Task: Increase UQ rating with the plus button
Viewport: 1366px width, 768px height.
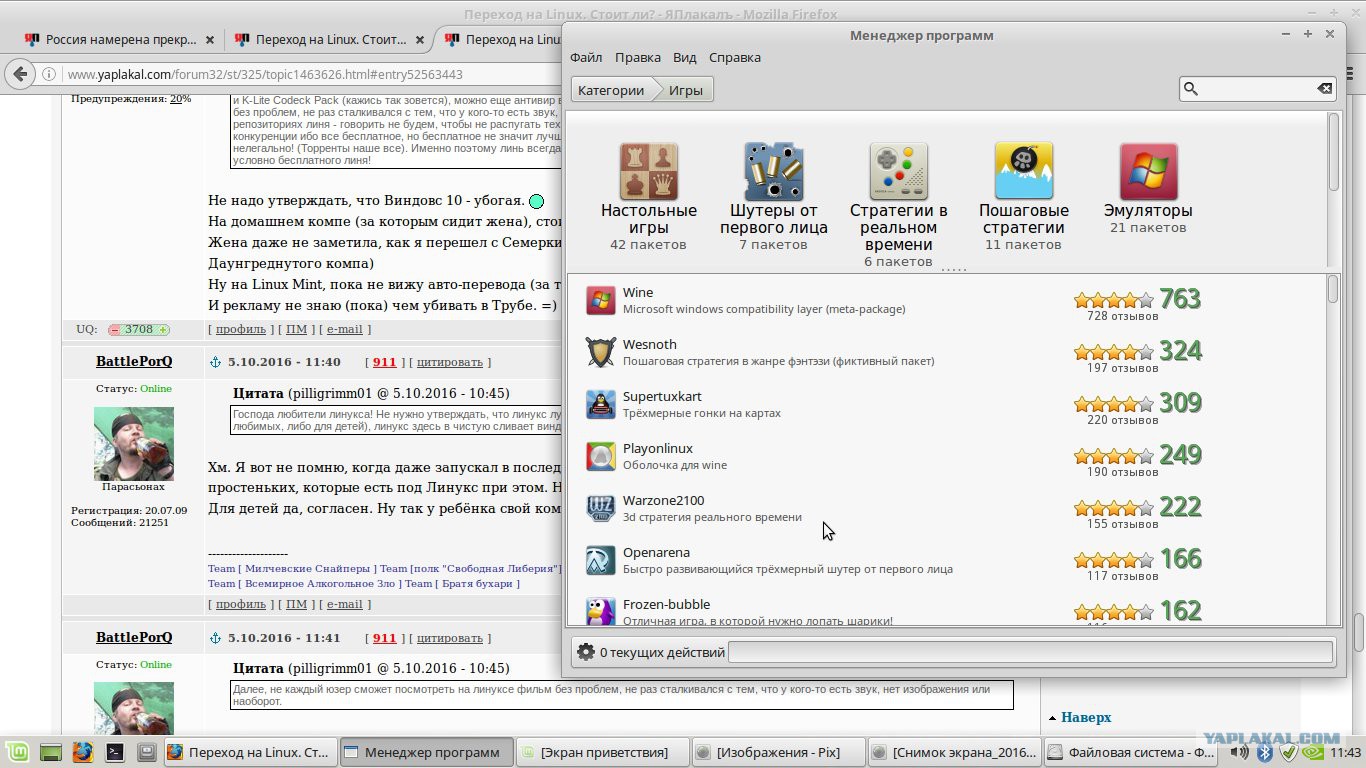Action: coord(163,329)
